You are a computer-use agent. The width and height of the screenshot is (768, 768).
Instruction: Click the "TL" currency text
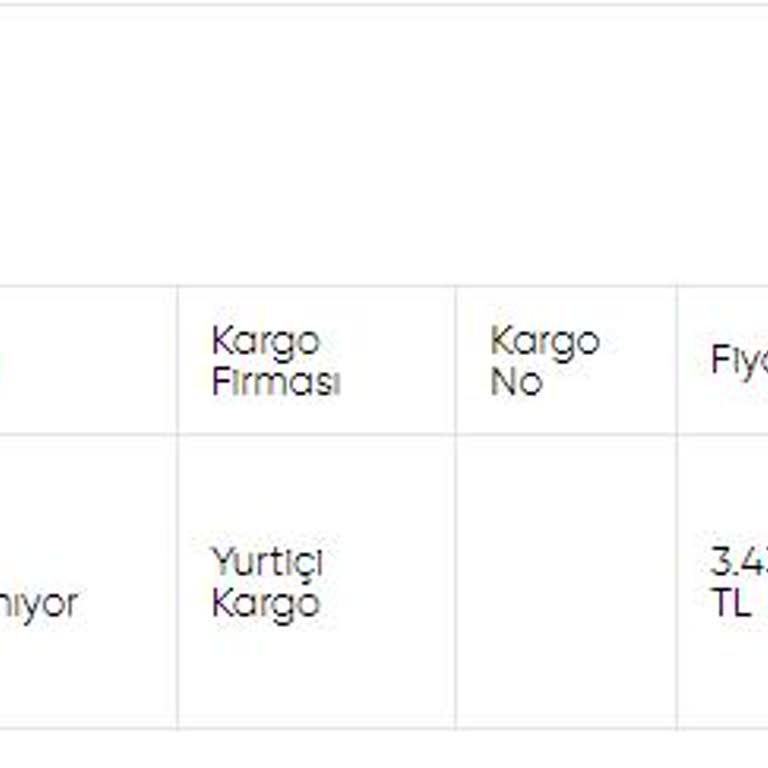pyautogui.click(x=730, y=603)
